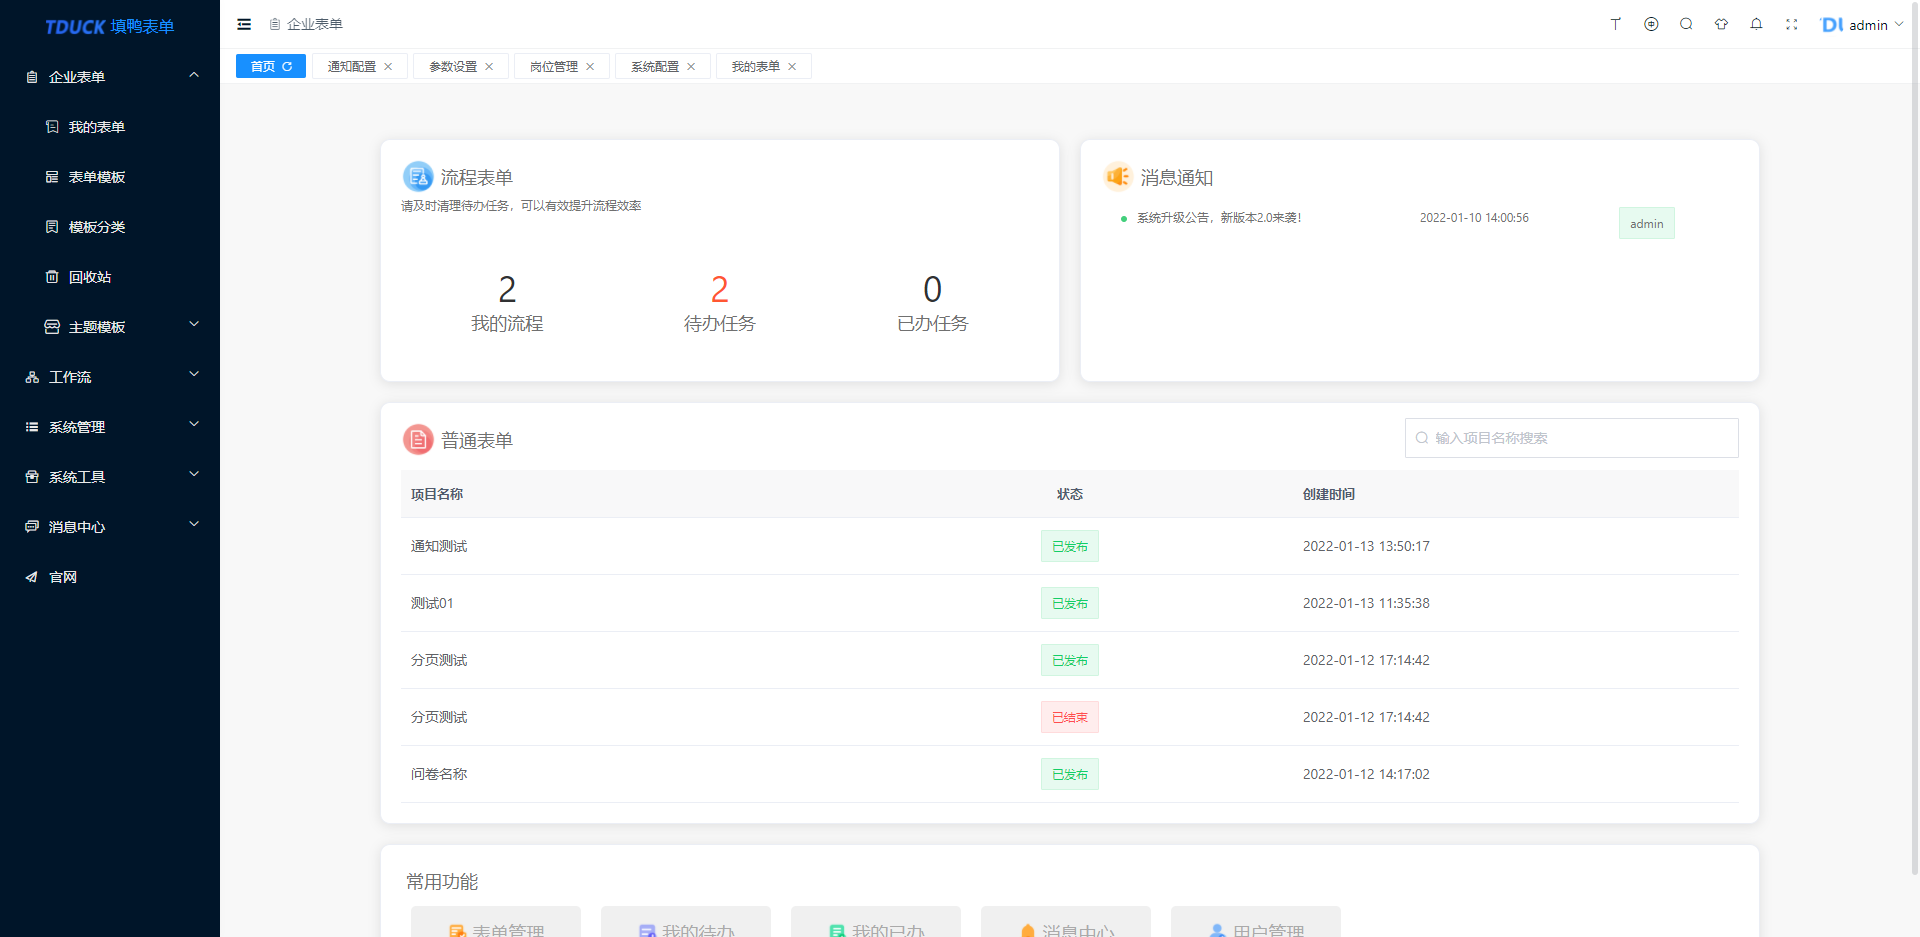Click the 表单模板 sidebar icon
The width and height of the screenshot is (1920, 937).
coord(52,176)
